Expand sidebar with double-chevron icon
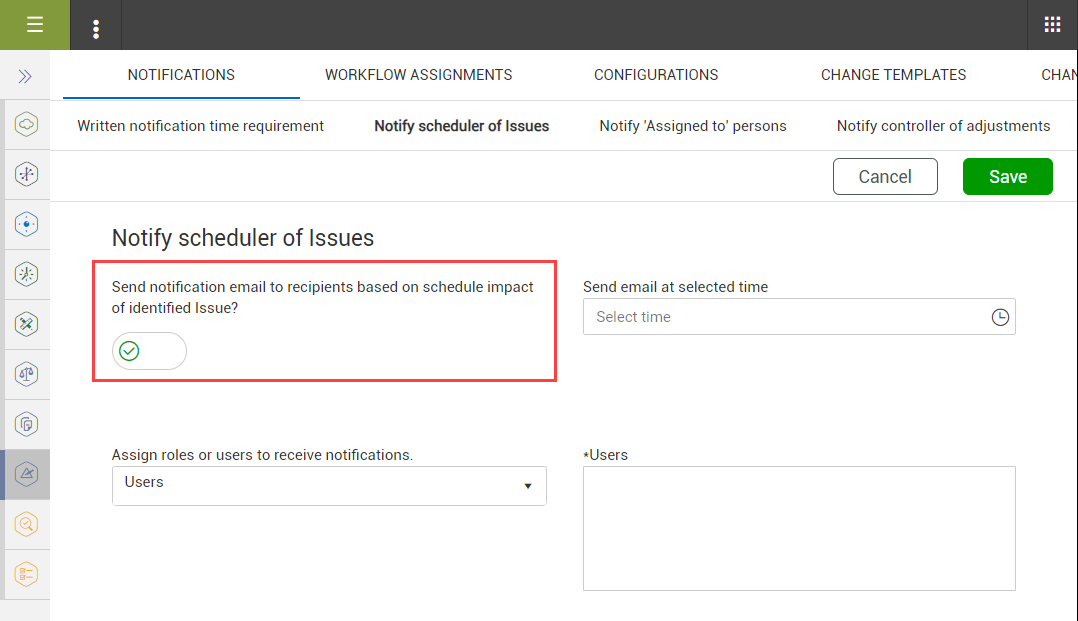The image size is (1078, 621). click(25, 76)
